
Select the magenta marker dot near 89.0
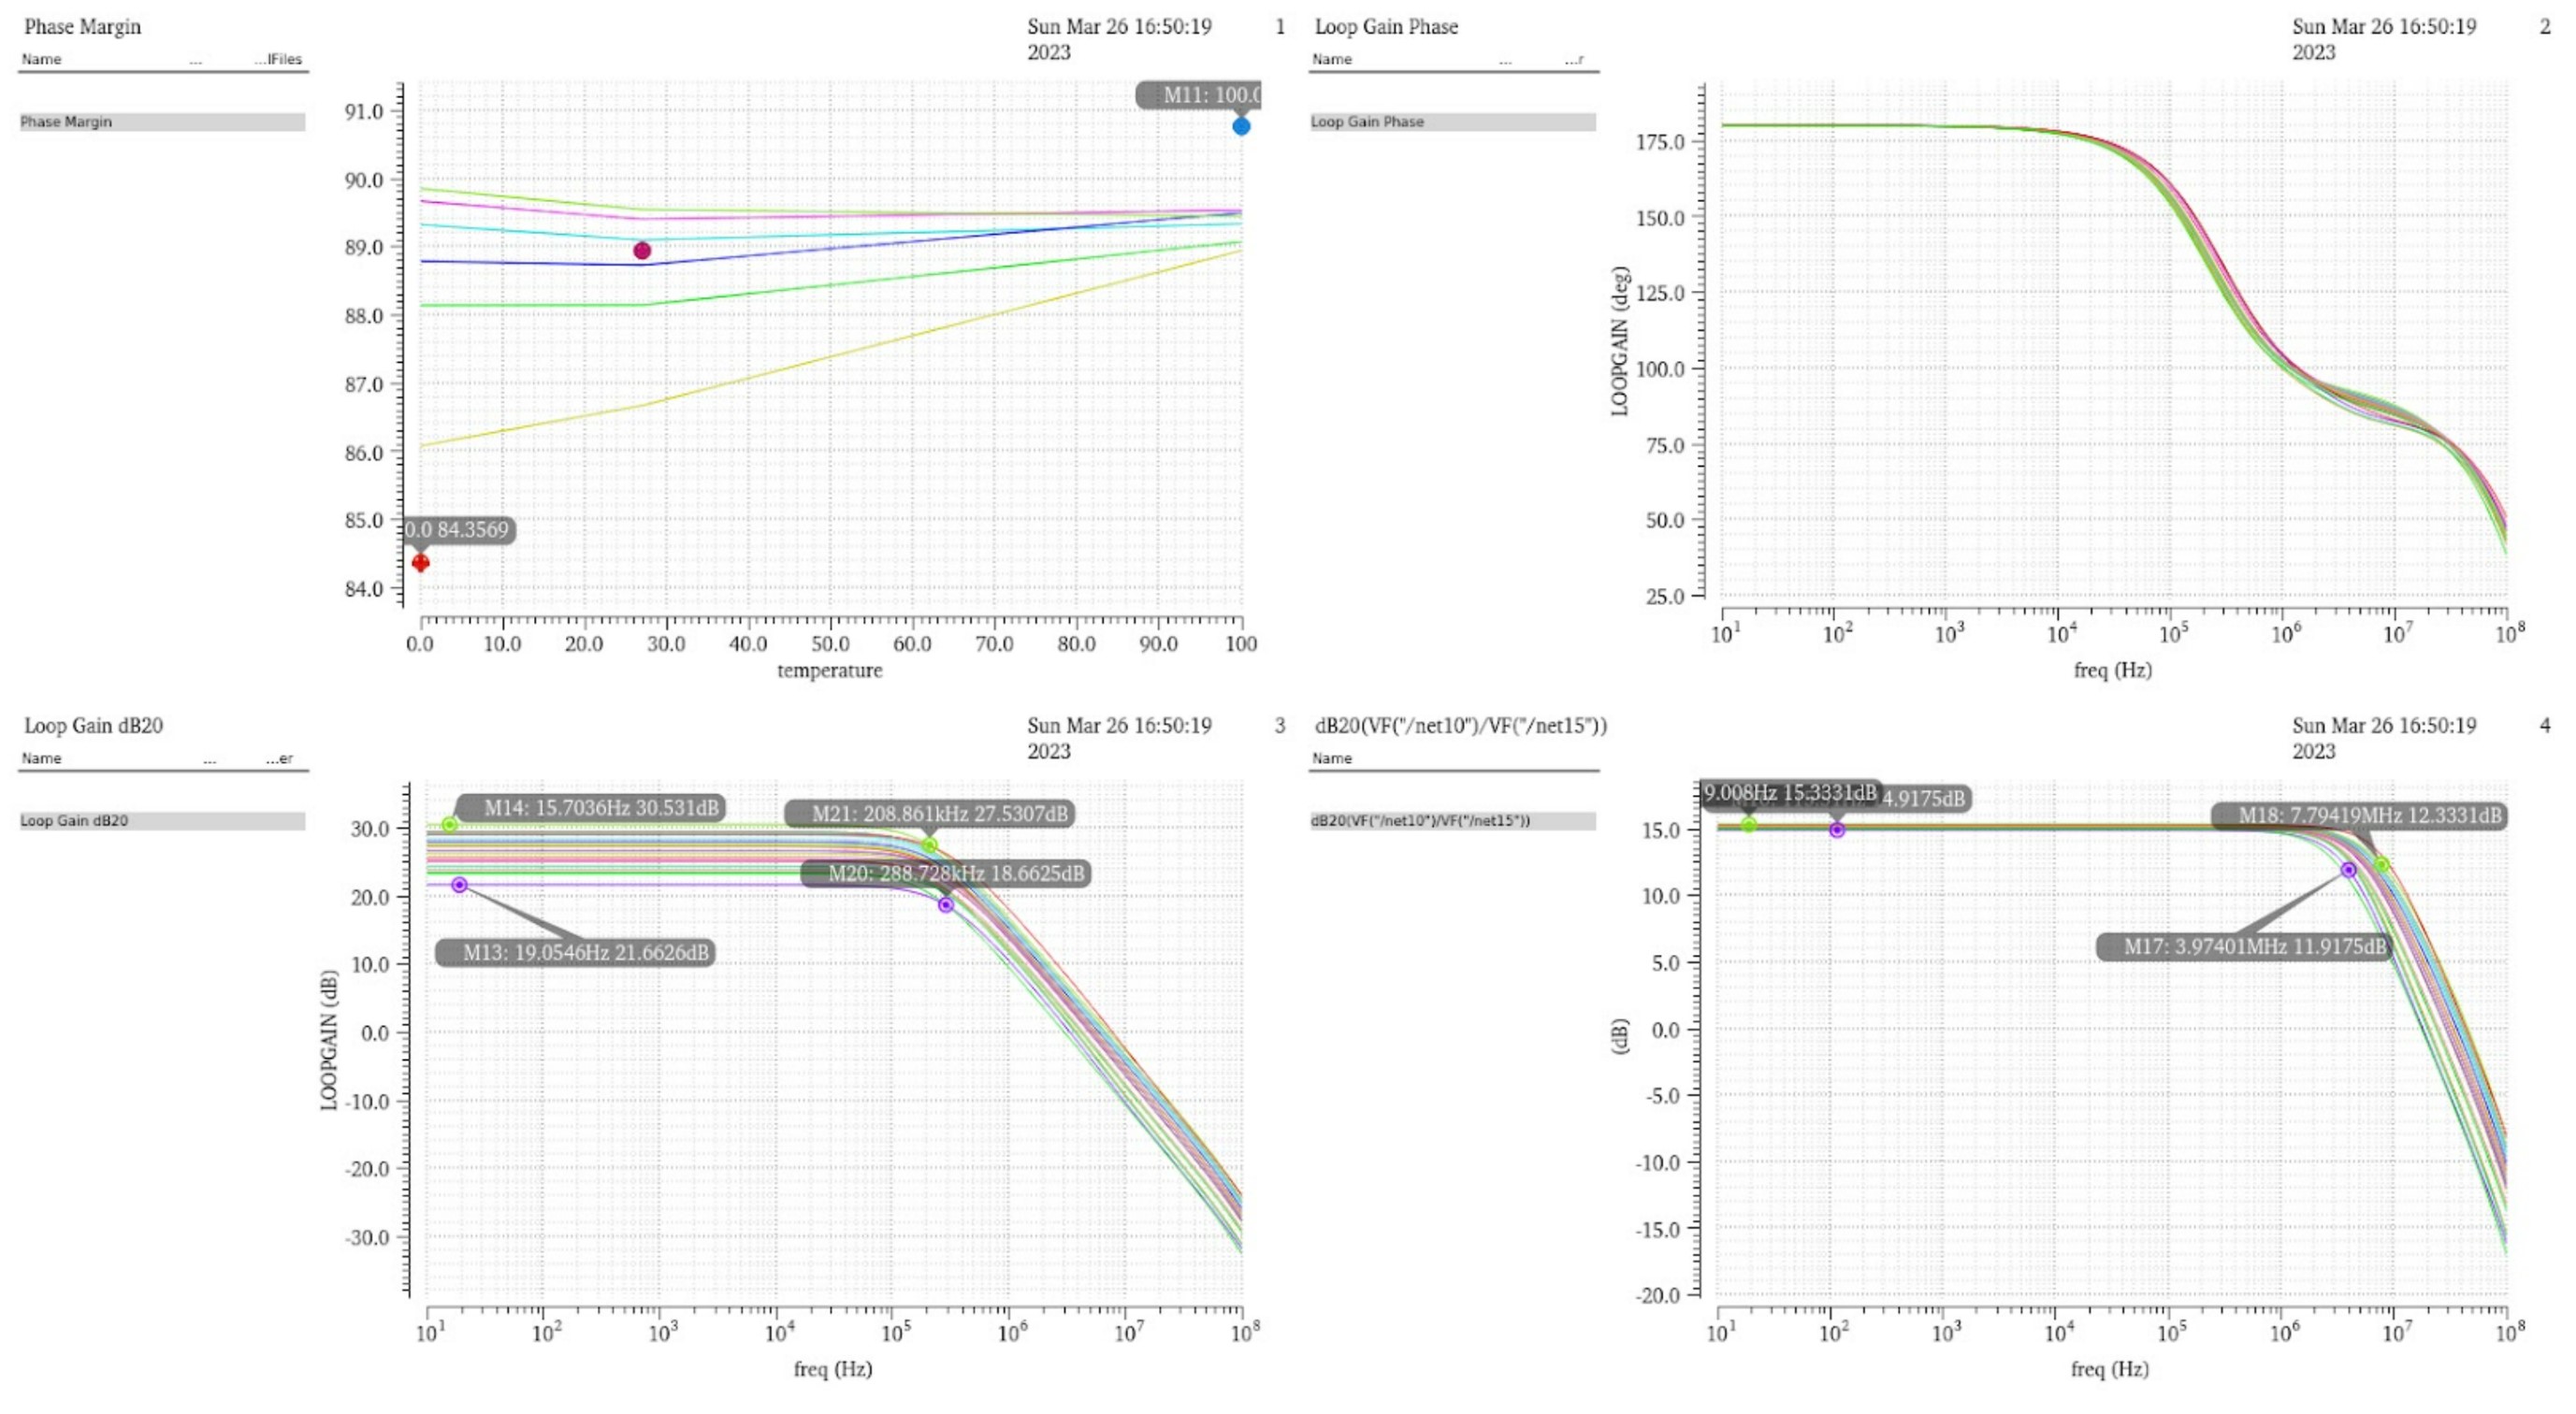point(642,251)
